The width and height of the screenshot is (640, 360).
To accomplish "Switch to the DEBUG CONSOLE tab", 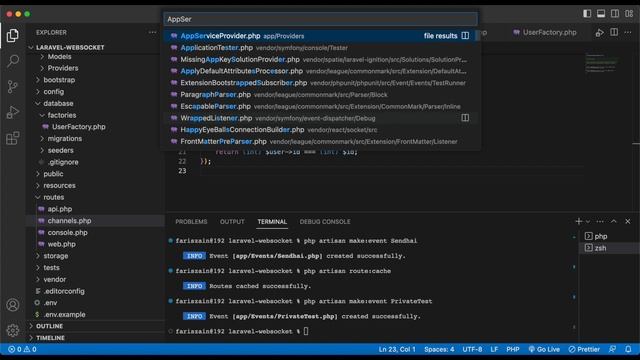I will click(325, 222).
